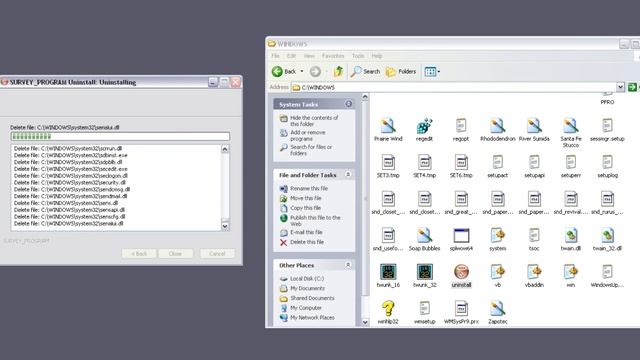Image resolution: width=640 pixels, height=360 pixels.
Task: Open Local Disk (C:) from Other Places
Action: point(302,278)
